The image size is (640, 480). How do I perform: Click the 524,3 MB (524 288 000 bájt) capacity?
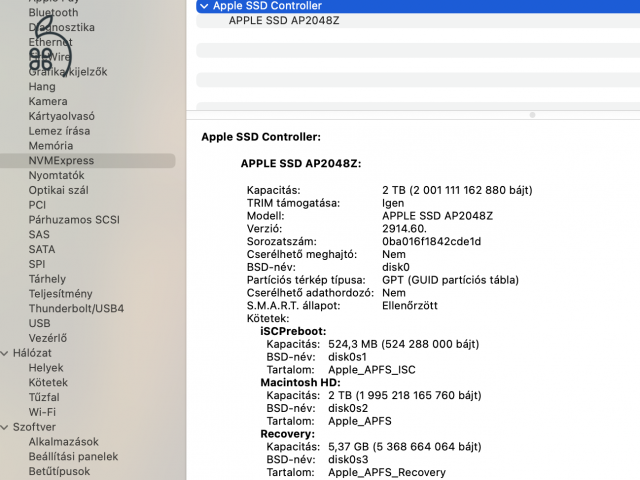click(x=404, y=344)
